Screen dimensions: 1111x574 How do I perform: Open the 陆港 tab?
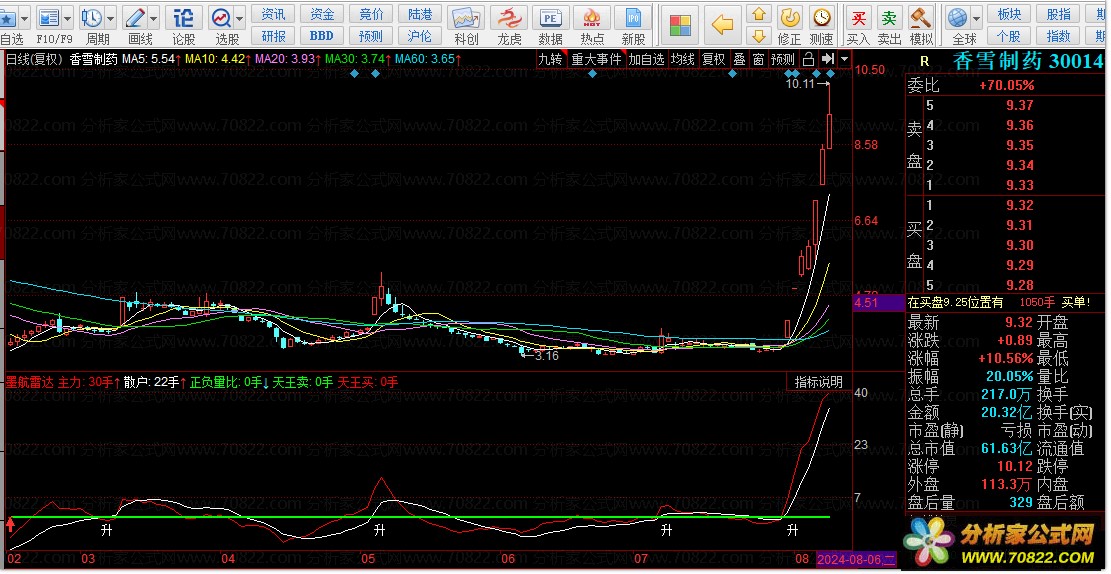pos(420,14)
